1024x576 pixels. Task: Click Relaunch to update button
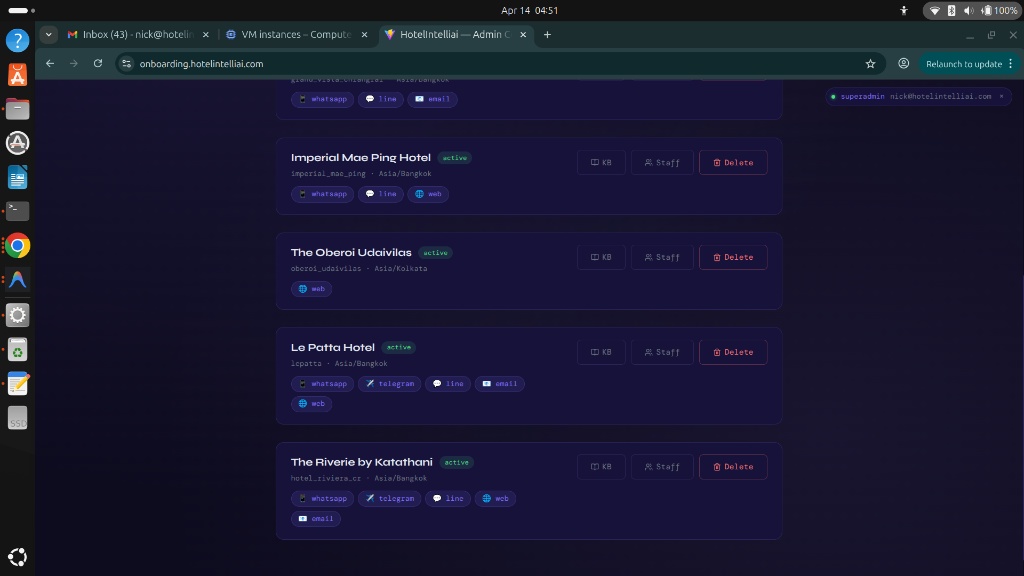(963, 63)
